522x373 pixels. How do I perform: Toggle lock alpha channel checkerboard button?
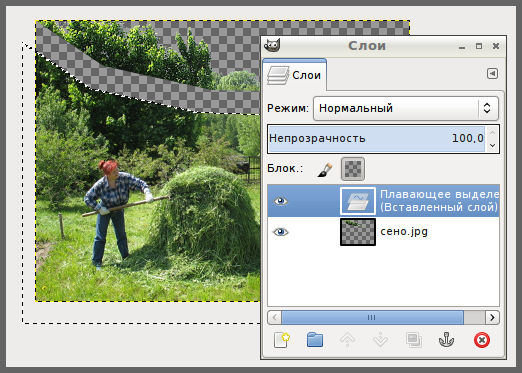[353, 169]
